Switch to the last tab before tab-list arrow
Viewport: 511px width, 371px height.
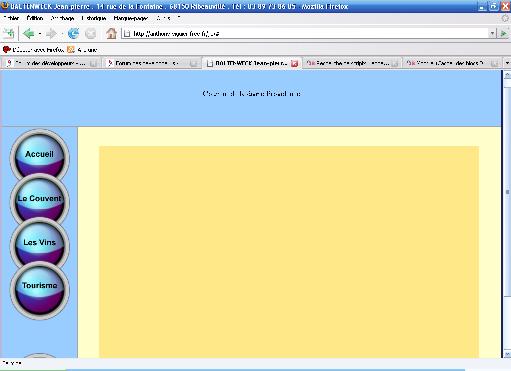click(x=452, y=63)
